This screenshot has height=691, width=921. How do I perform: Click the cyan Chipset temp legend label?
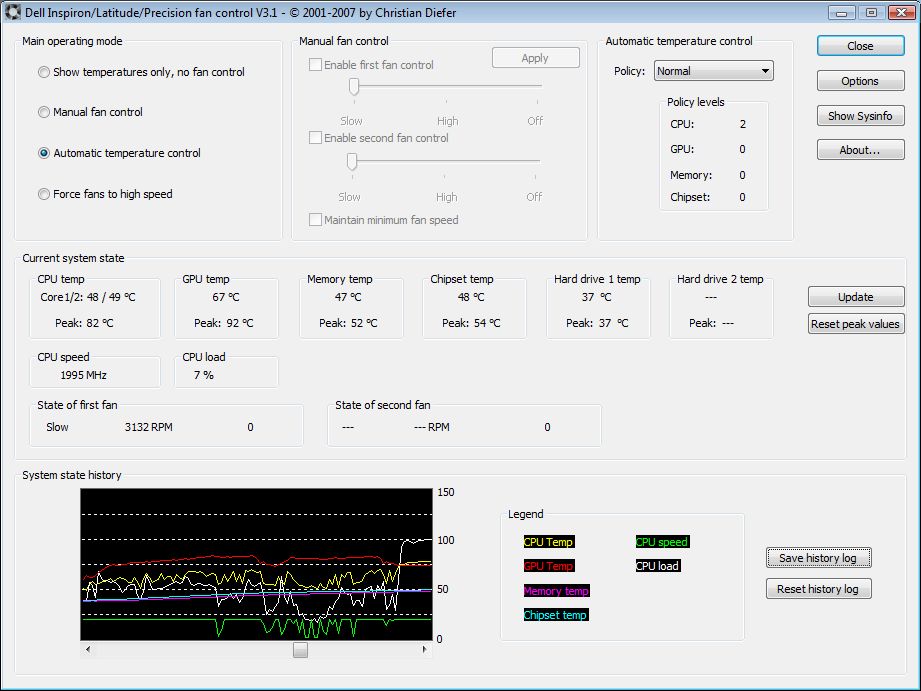click(556, 615)
